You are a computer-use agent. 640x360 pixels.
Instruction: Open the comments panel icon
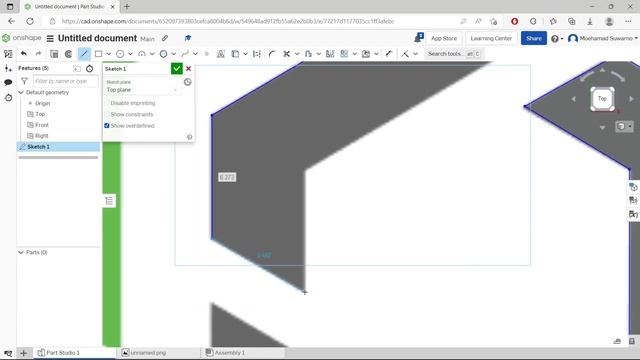(8, 82)
